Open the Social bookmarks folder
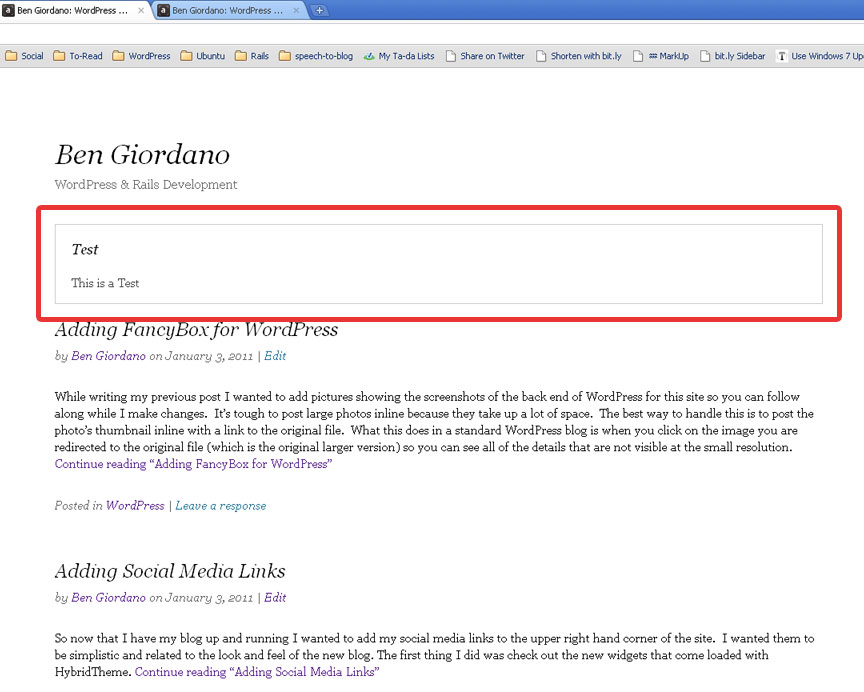864x692 pixels. (25, 56)
